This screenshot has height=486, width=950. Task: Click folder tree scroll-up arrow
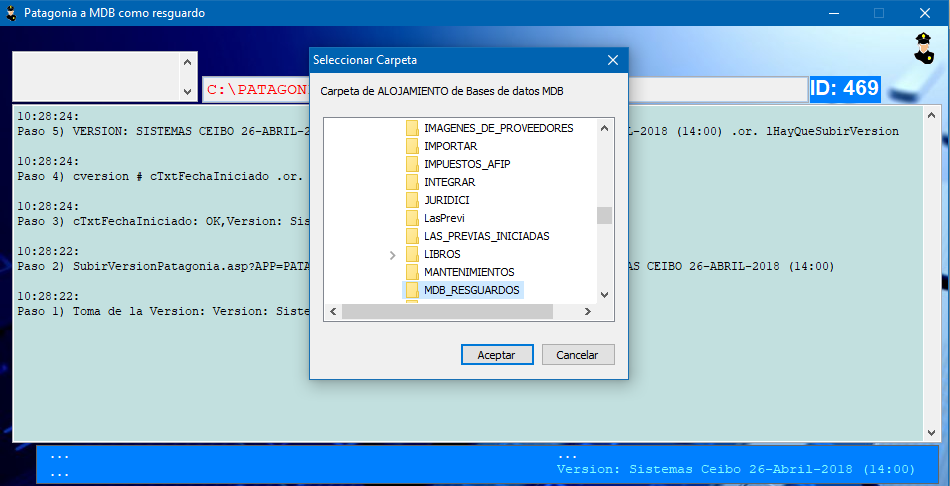pos(604,128)
